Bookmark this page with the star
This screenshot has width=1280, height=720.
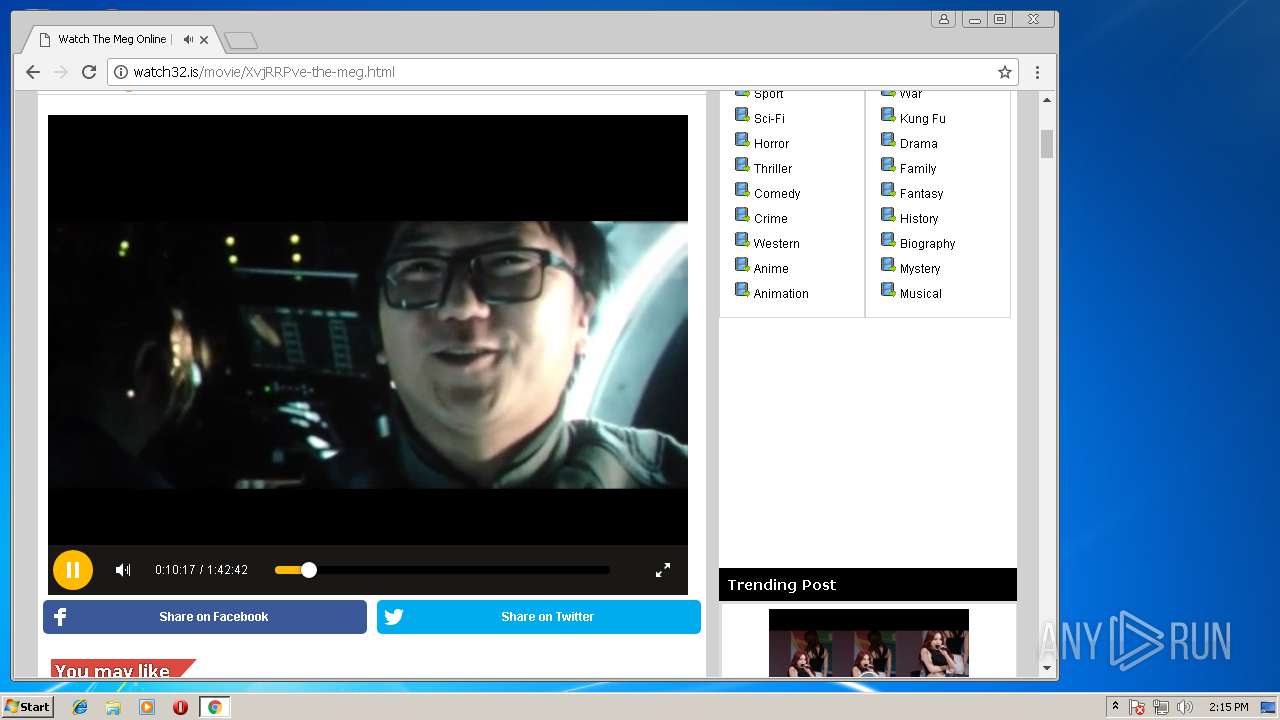(1005, 72)
